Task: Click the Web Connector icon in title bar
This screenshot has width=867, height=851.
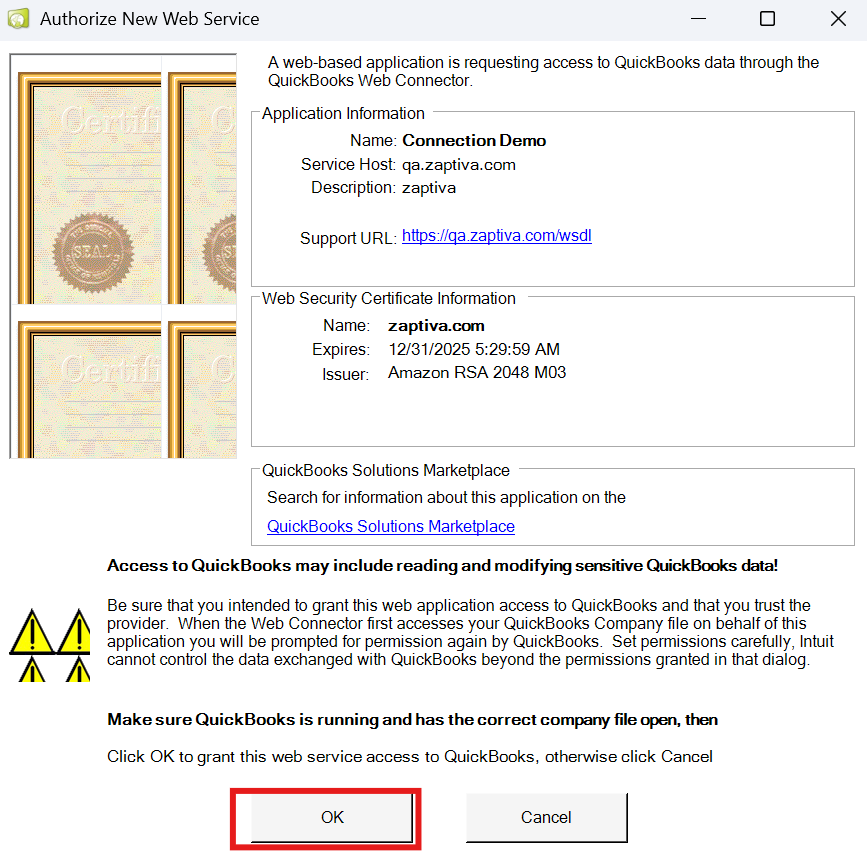Action: coord(18,19)
